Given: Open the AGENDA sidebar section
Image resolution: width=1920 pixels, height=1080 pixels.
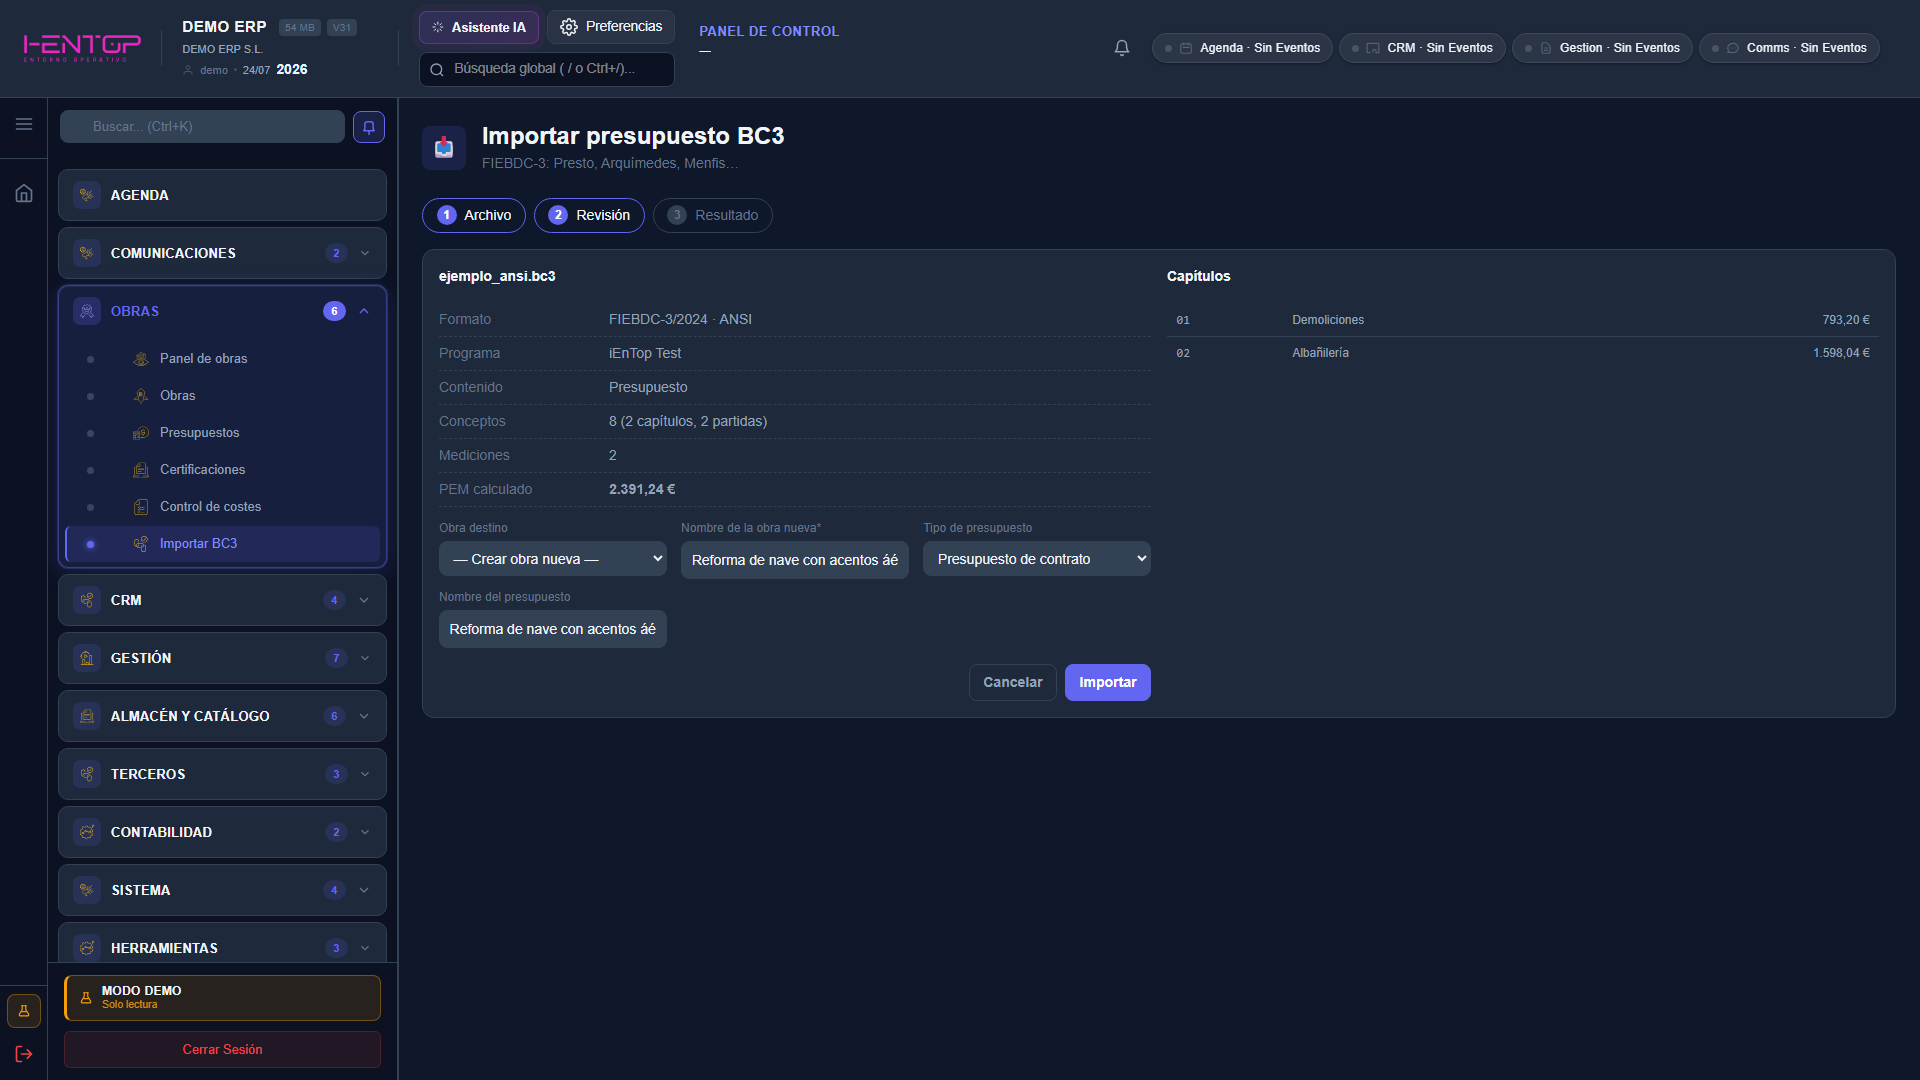Looking at the screenshot, I should pyautogui.click(x=222, y=195).
